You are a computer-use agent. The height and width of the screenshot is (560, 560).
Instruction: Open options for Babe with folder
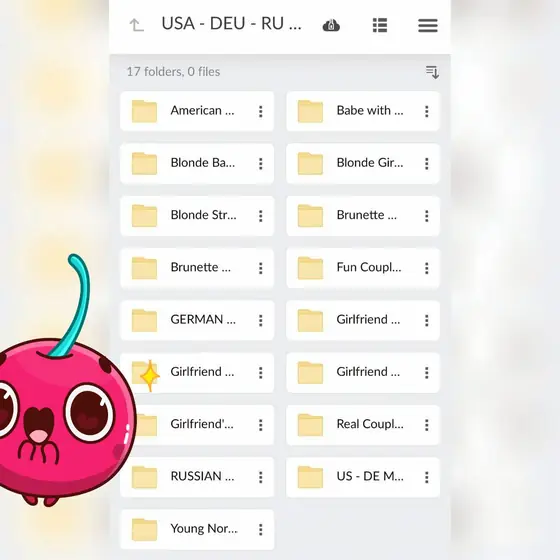tap(426, 111)
